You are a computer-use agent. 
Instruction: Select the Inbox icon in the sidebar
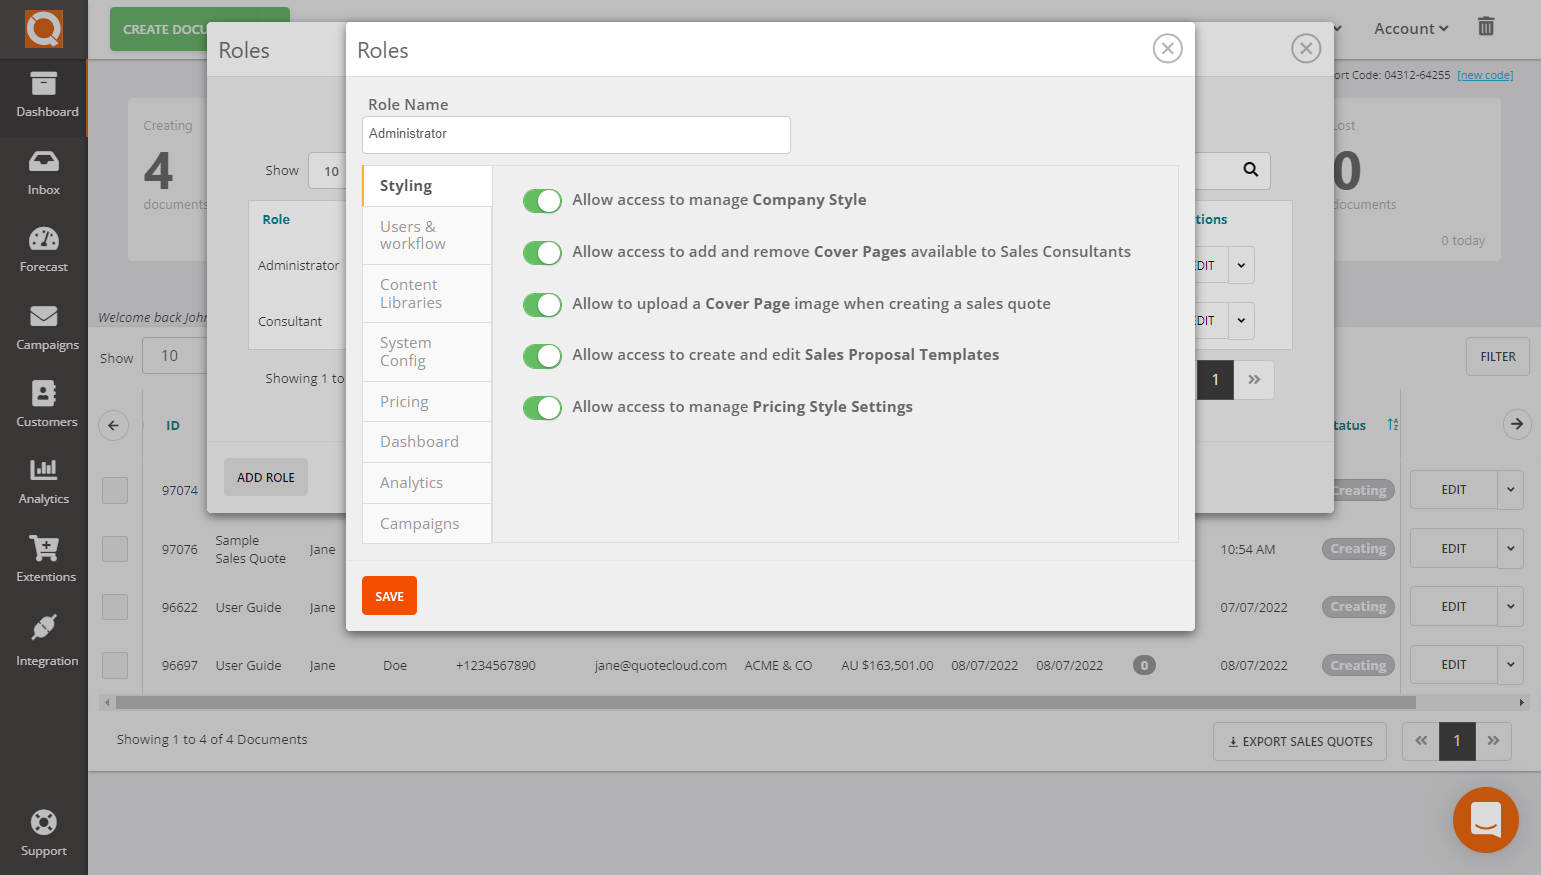43,170
